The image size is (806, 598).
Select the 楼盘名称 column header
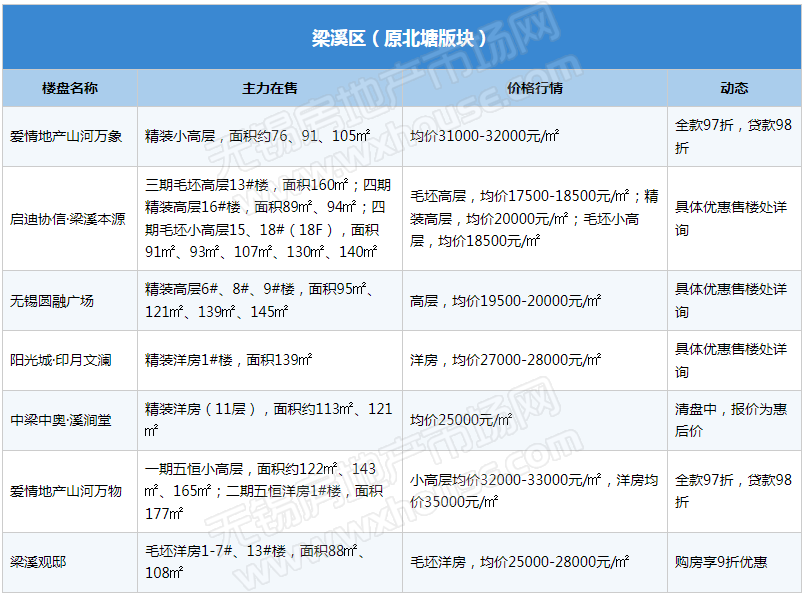(x=70, y=88)
